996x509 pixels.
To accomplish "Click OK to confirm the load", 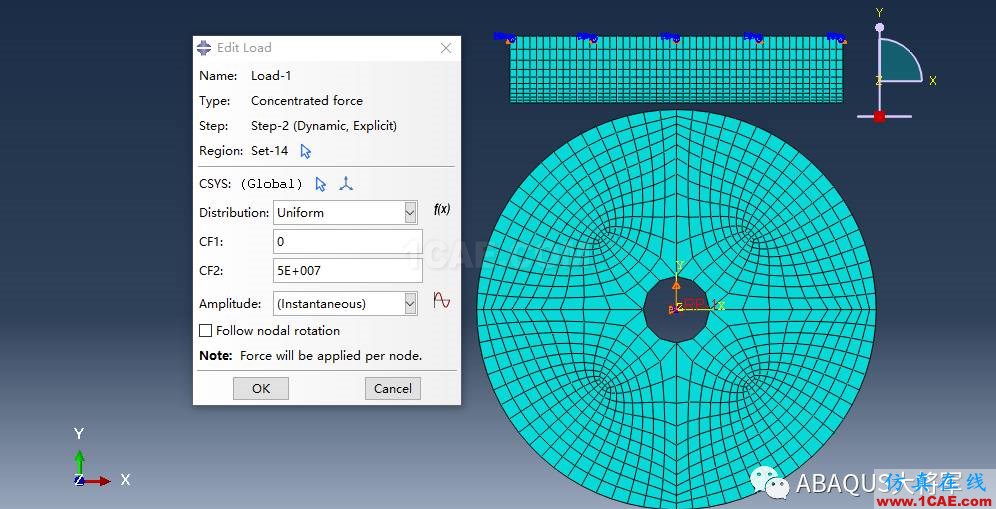I will pyautogui.click(x=261, y=388).
